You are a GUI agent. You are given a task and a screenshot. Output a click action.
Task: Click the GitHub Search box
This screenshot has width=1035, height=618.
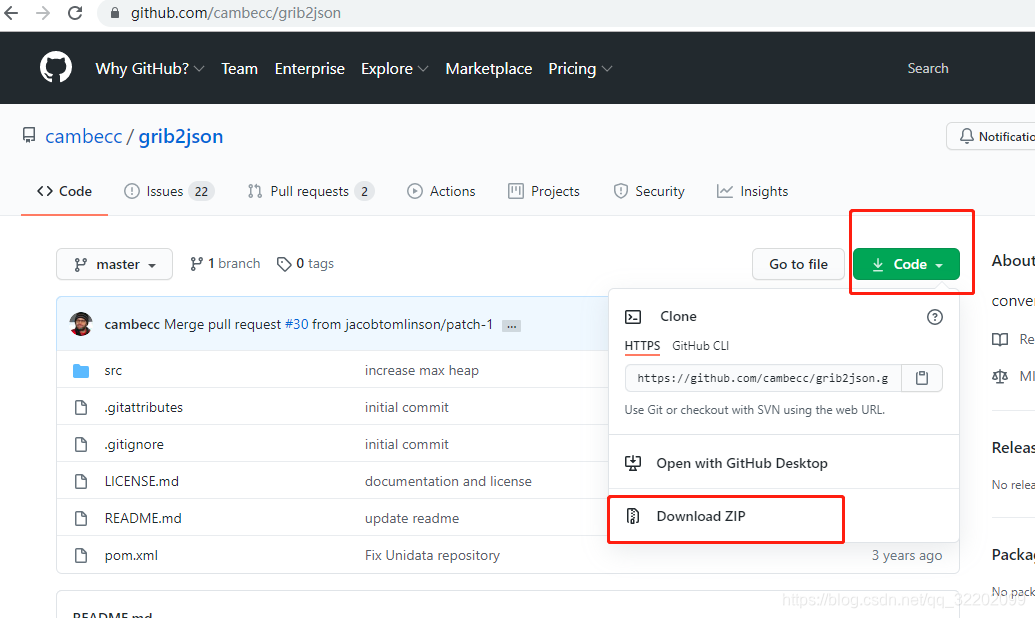927,69
